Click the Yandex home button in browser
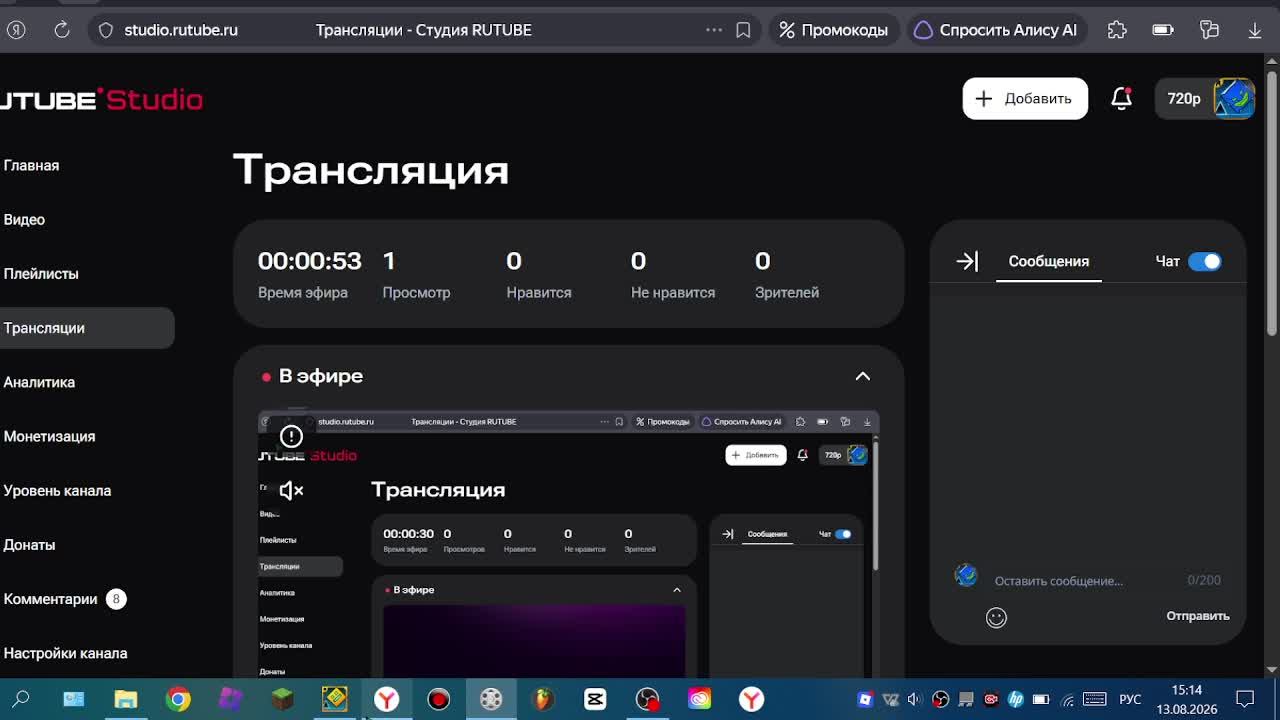 coord(16,30)
